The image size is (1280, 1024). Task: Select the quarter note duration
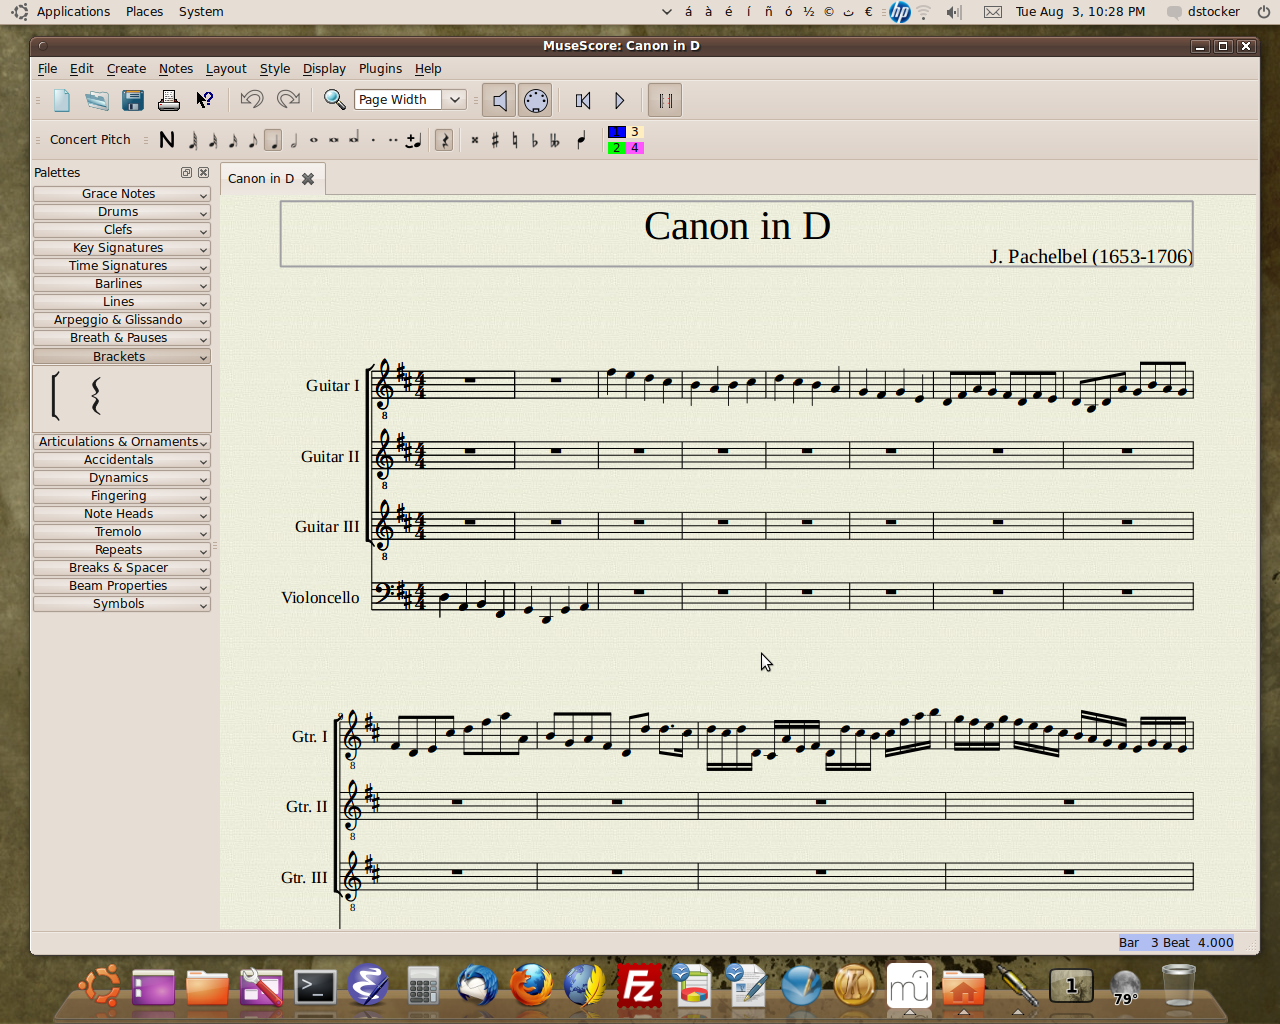tap(274, 140)
